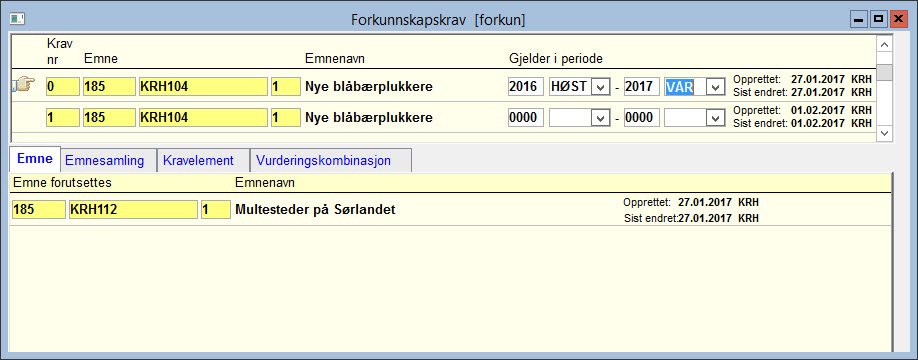Click the 185 institution field in row 1
Screen dimensions: 918x360
click(109, 118)
